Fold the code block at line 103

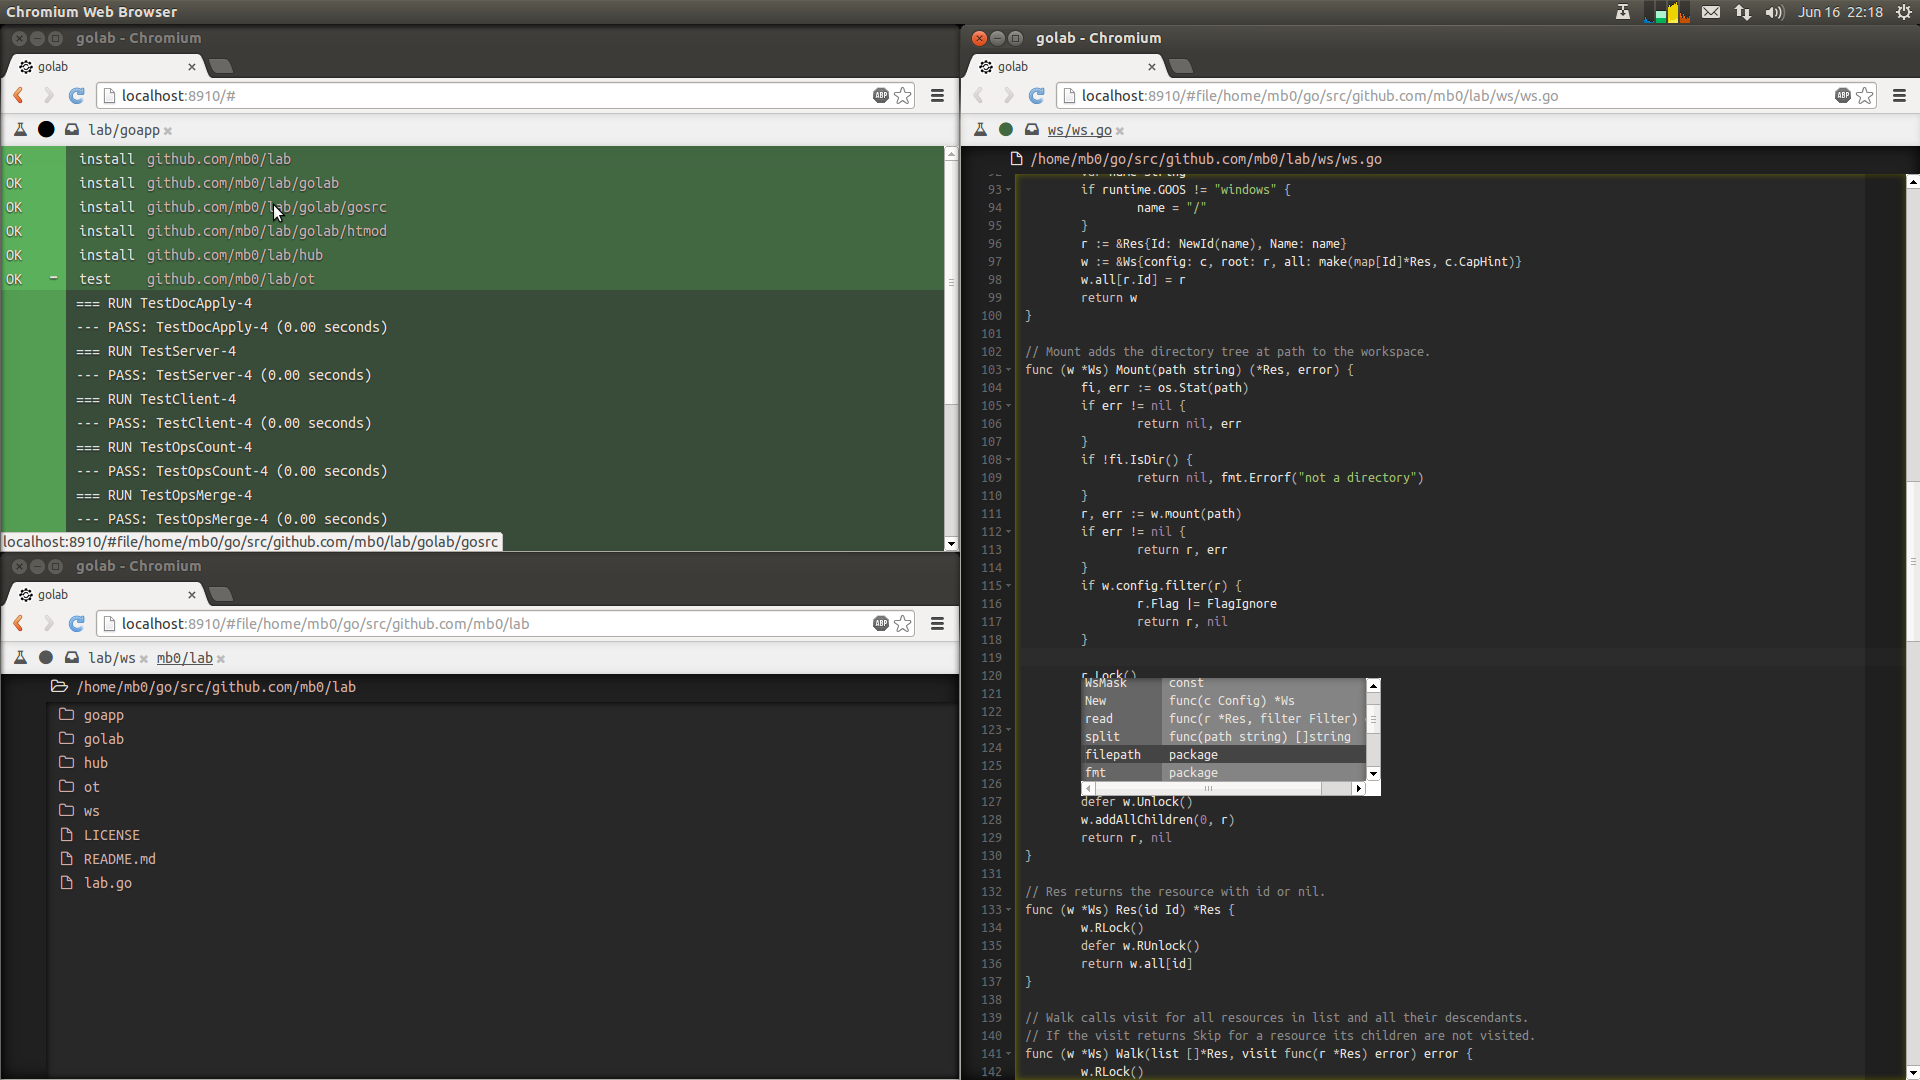click(1008, 370)
